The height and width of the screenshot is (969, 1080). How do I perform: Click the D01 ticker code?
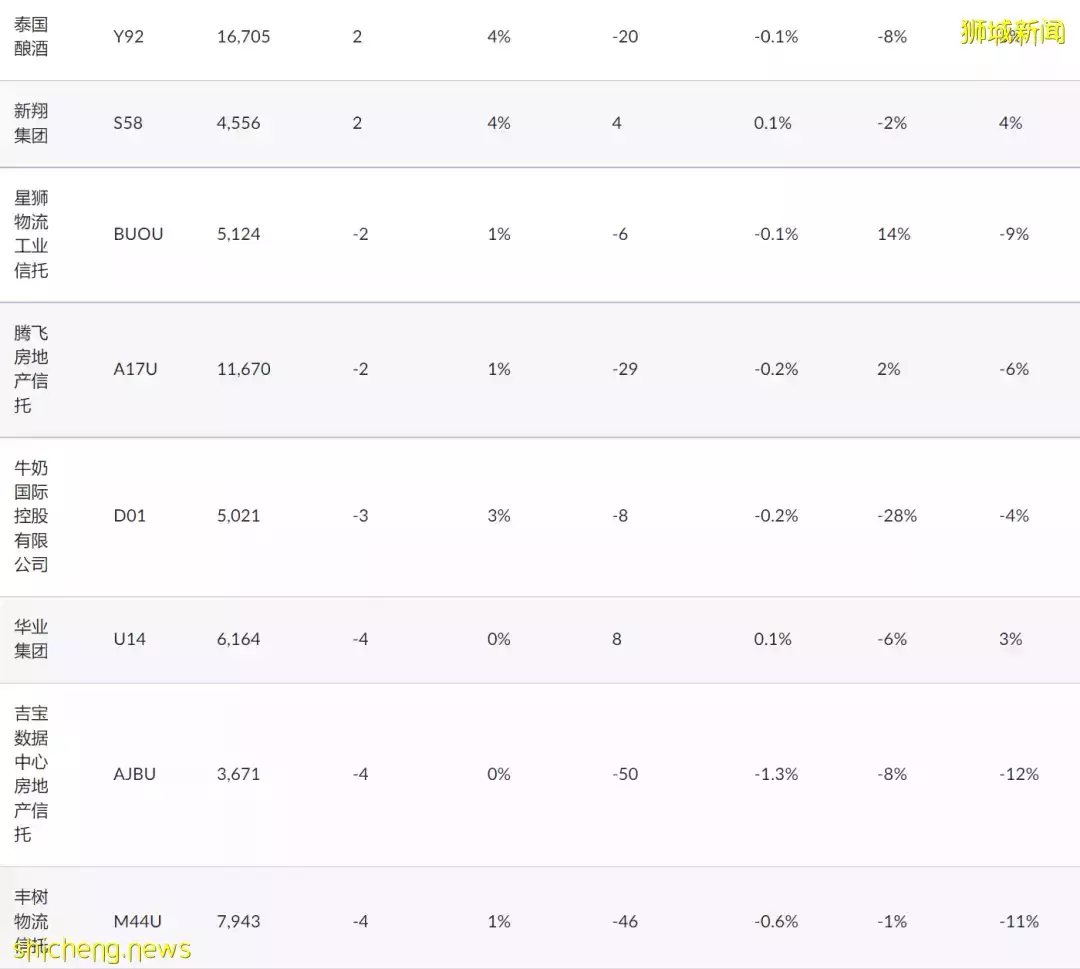[129, 516]
